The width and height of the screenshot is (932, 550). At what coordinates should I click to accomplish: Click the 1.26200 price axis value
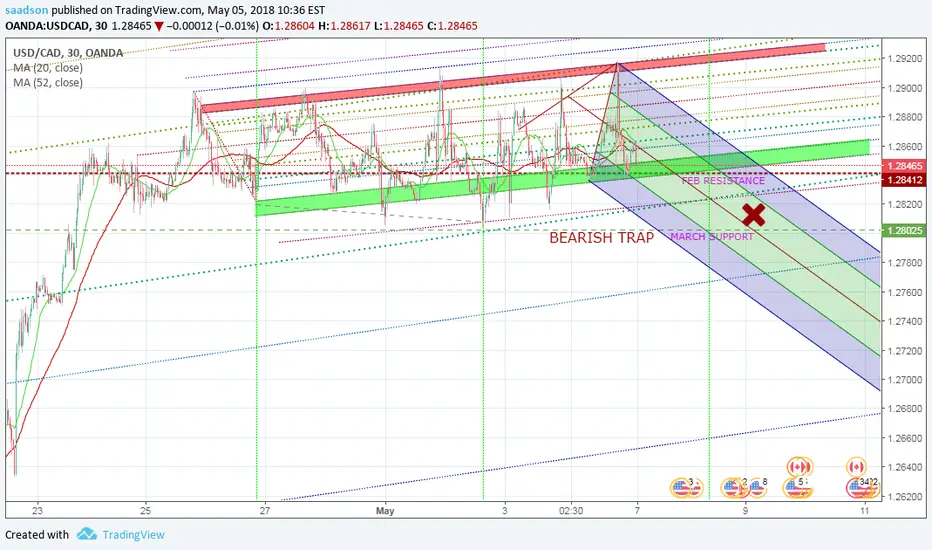pos(905,496)
